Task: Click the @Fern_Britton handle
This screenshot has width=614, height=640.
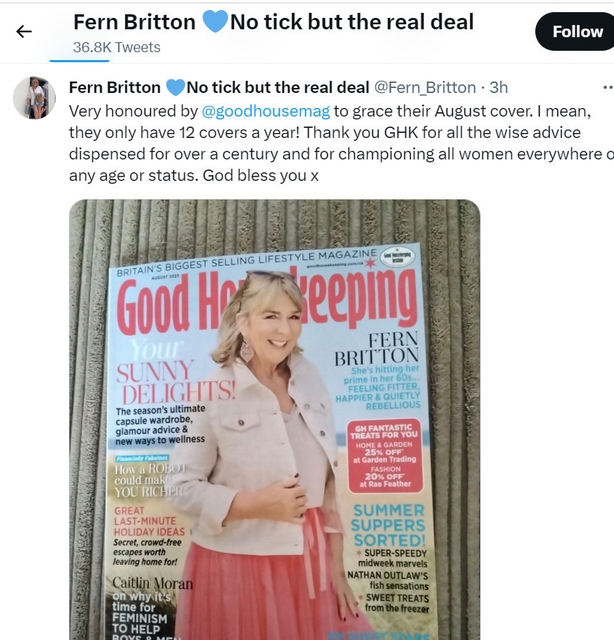Action: [x=425, y=87]
